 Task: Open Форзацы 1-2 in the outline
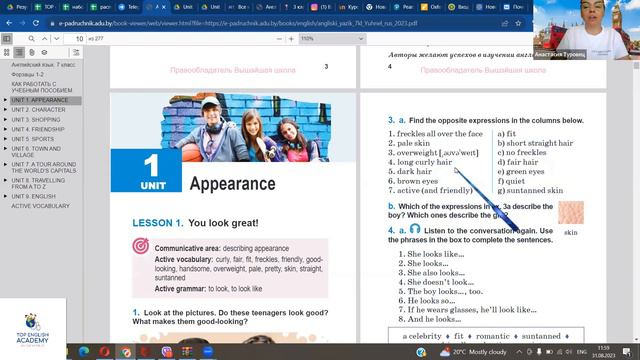27,75
